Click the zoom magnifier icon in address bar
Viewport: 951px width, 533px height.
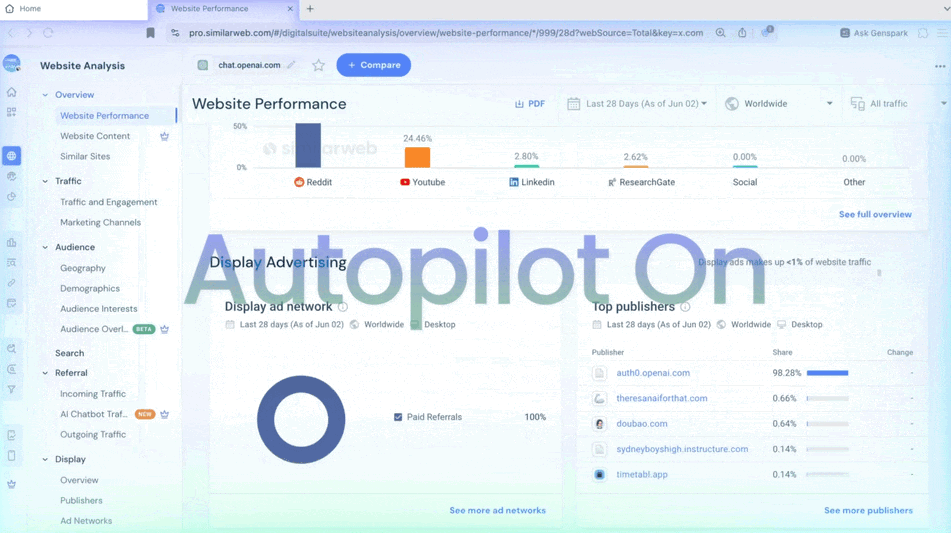[x=721, y=33]
